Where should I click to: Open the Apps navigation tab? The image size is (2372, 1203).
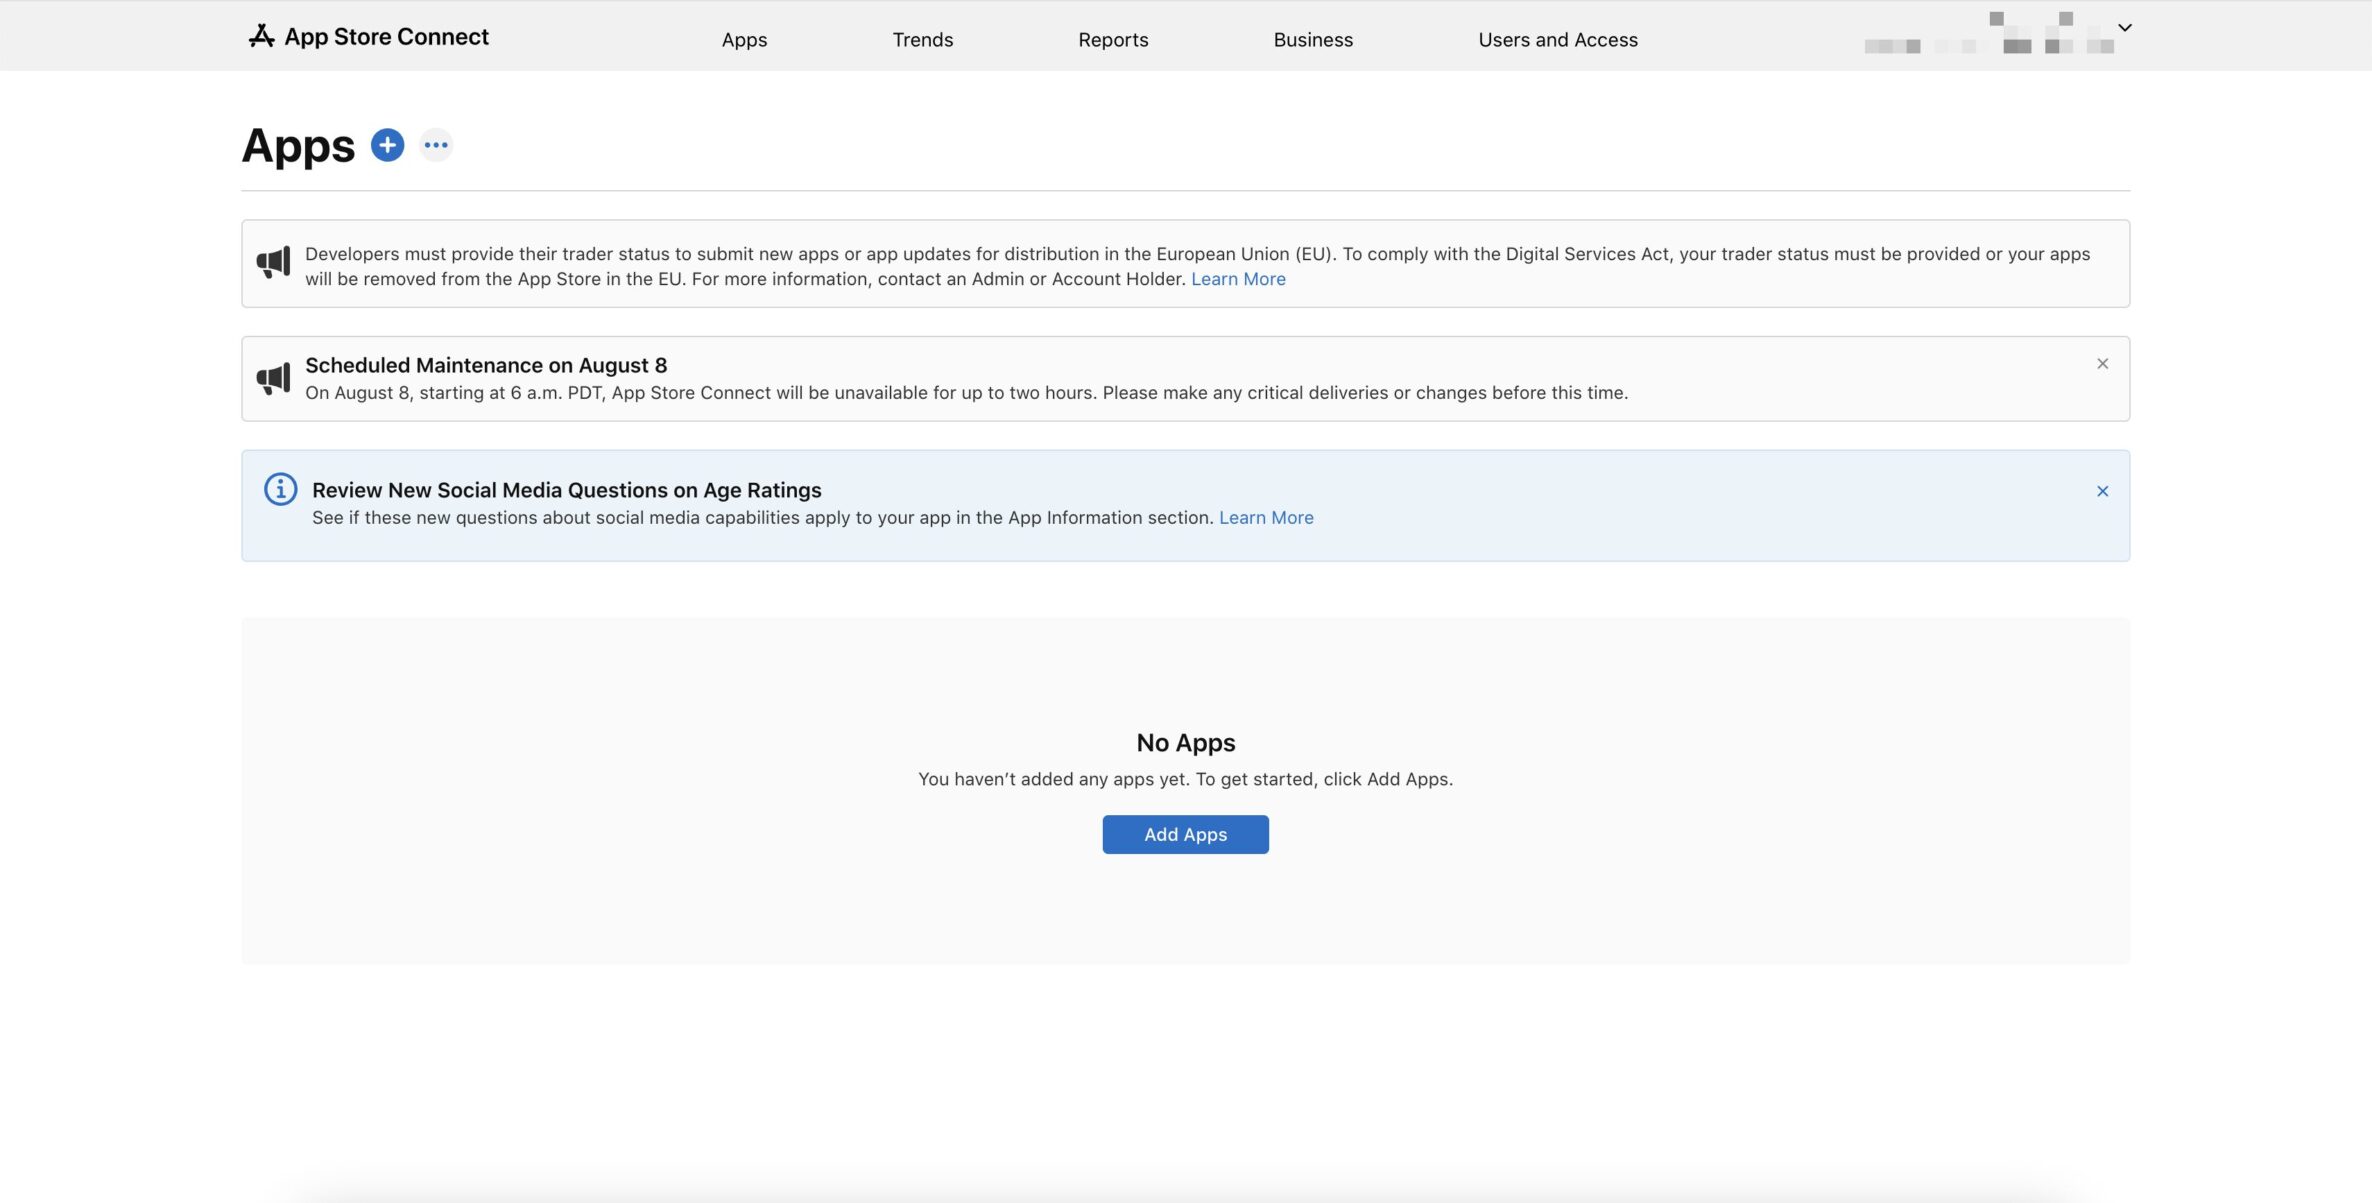744,40
